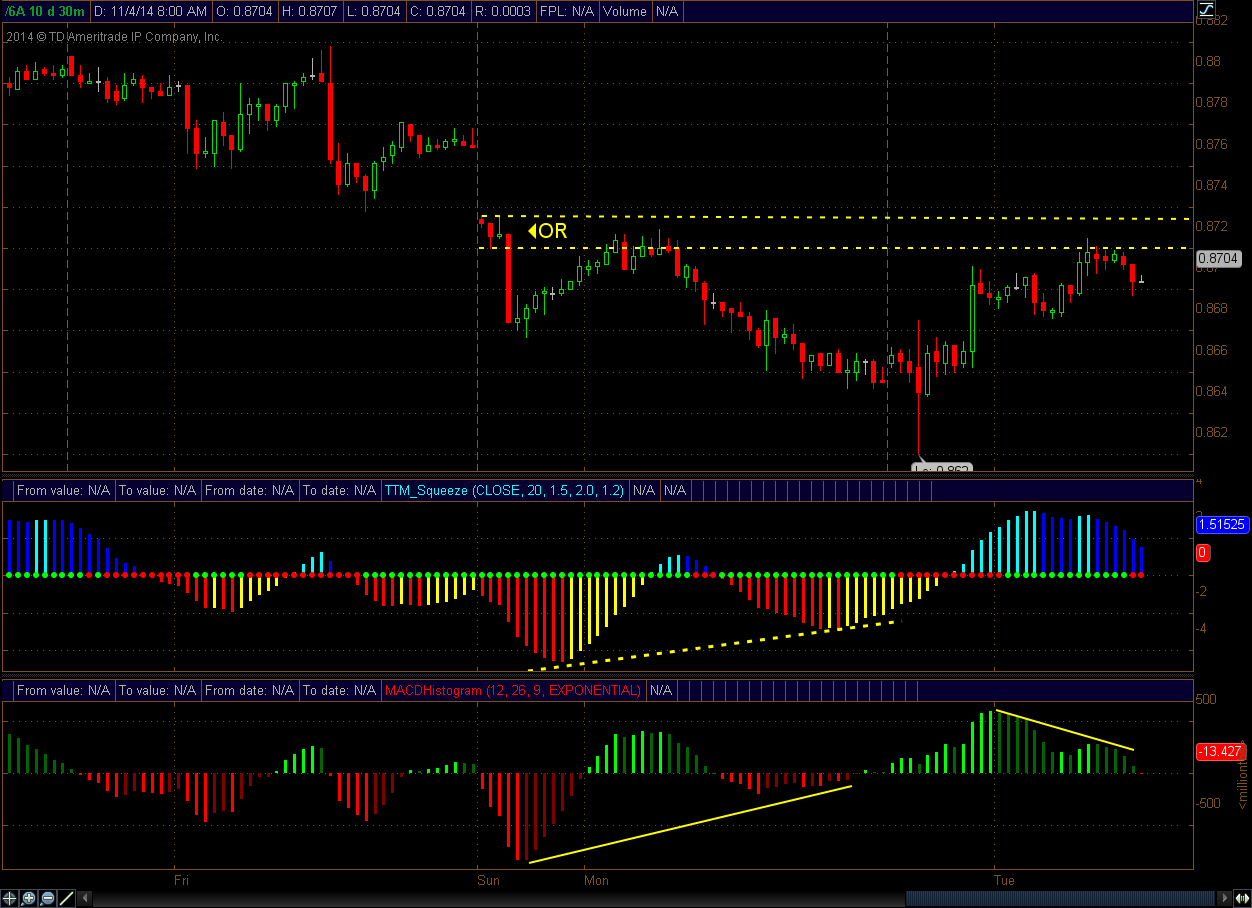
Task: Click the 0.862 price axis label
Action: pyautogui.click(x=1212, y=432)
